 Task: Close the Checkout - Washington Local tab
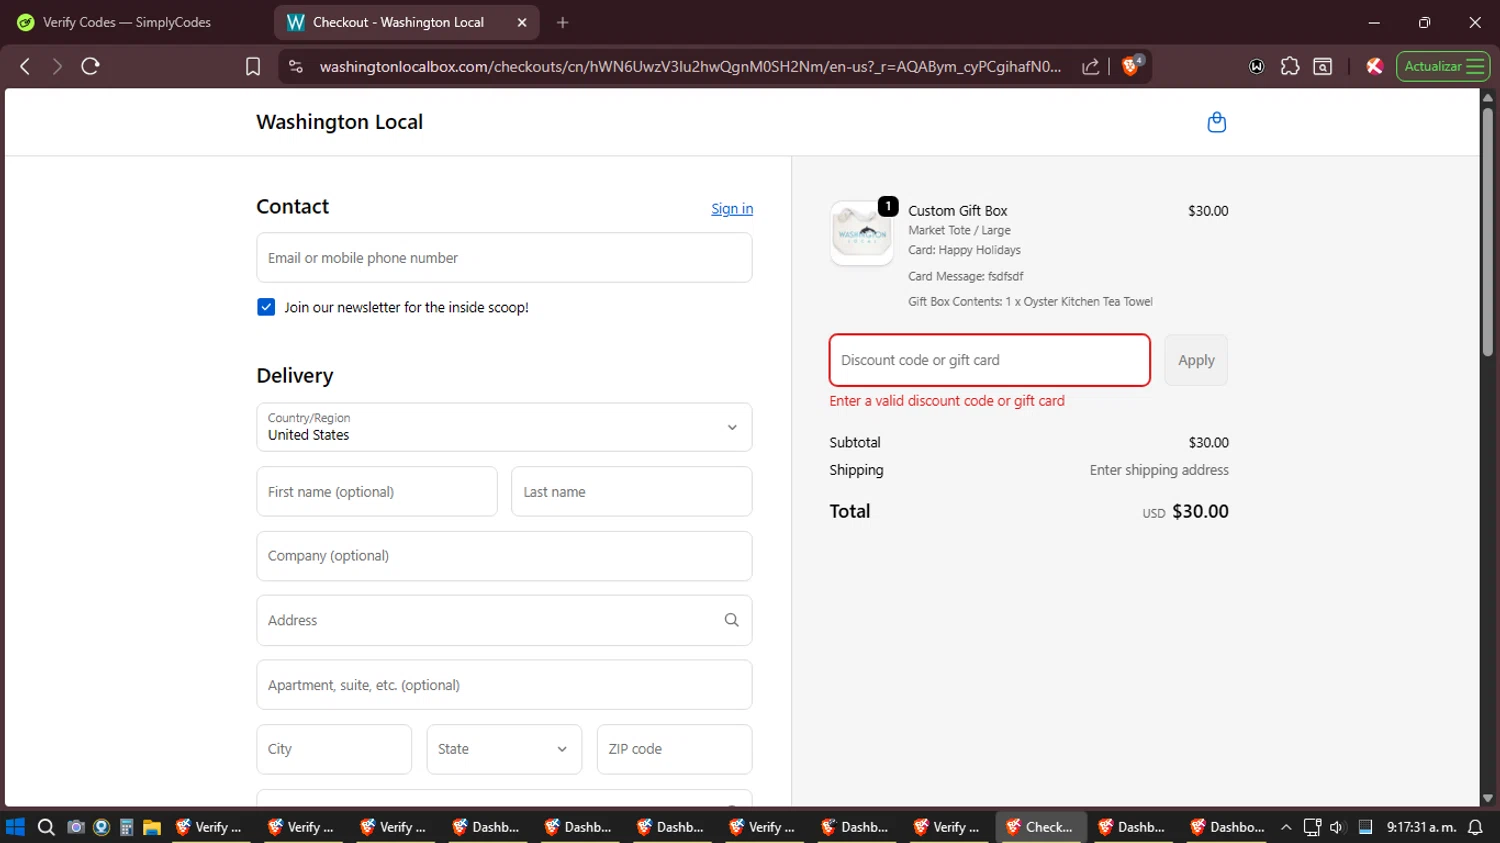(522, 22)
